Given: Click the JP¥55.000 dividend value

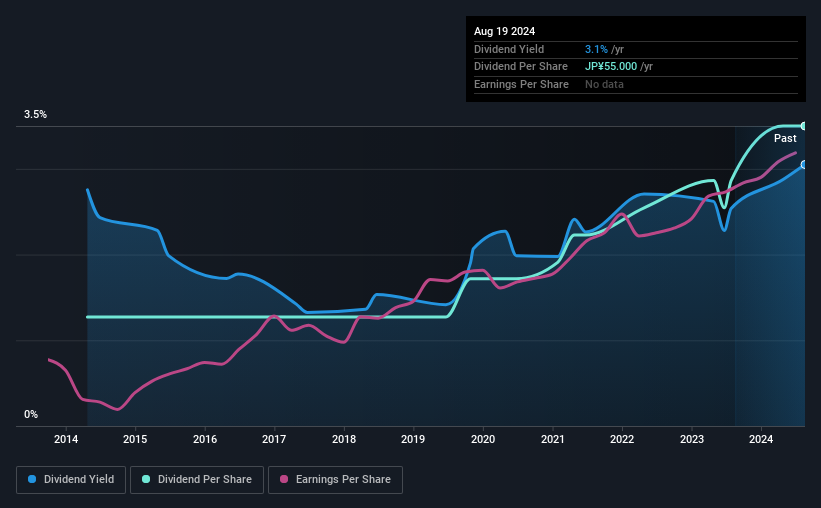Looking at the screenshot, I should pyautogui.click(x=611, y=67).
